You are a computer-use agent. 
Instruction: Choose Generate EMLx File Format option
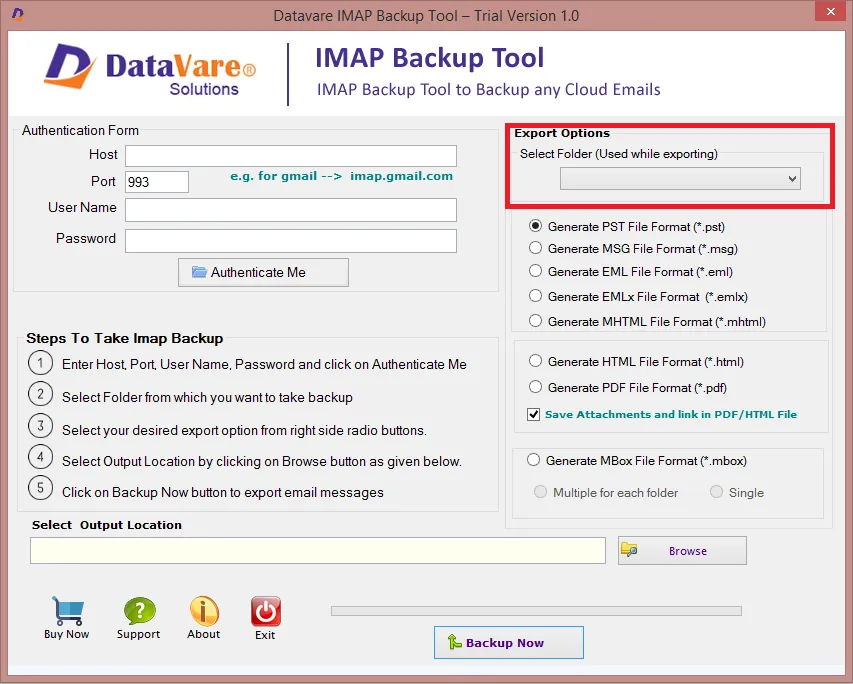(x=535, y=296)
